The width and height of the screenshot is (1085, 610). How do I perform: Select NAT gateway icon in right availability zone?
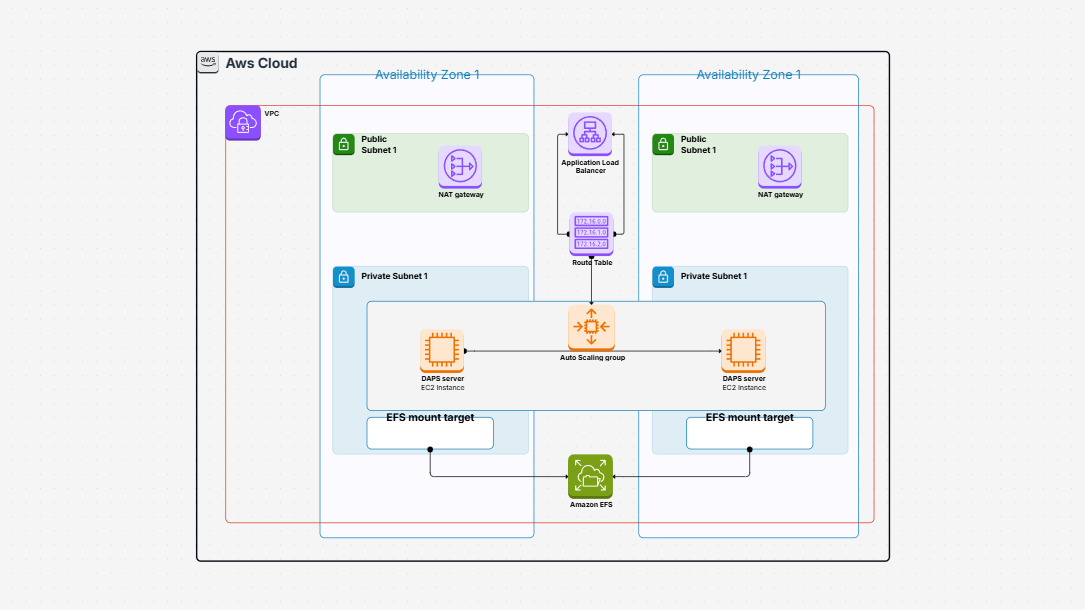pos(780,167)
